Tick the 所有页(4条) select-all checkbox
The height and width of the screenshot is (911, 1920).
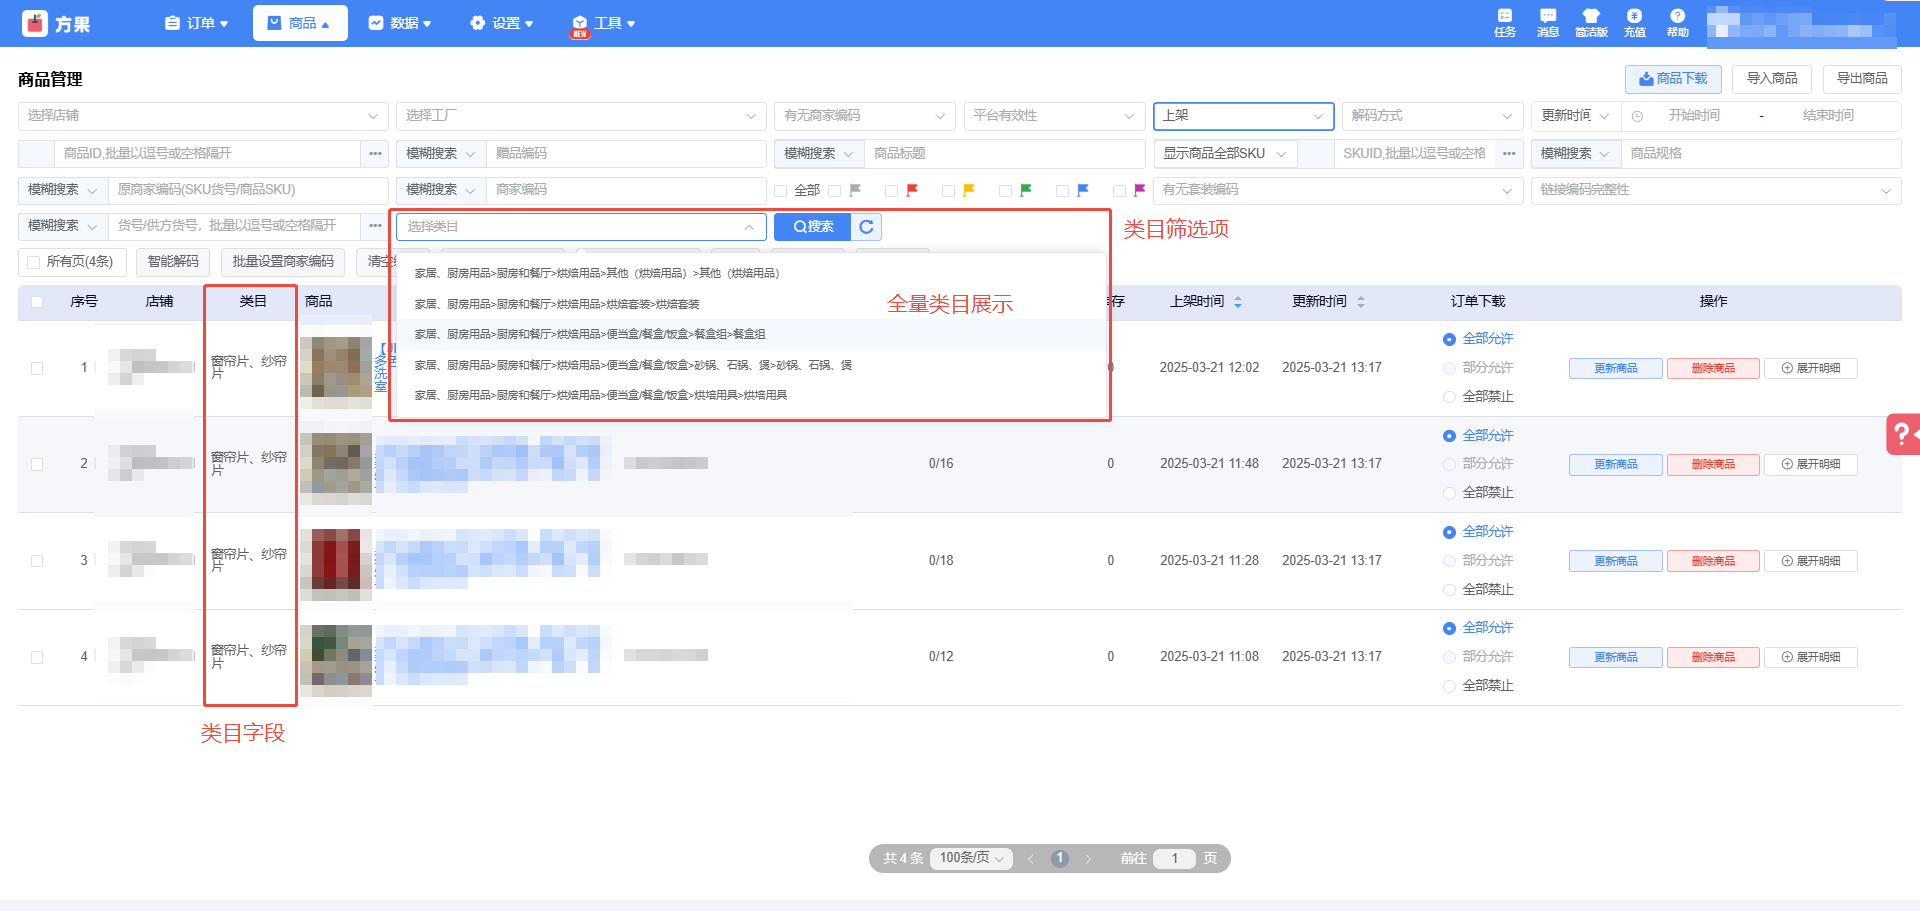pyautogui.click(x=34, y=262)
